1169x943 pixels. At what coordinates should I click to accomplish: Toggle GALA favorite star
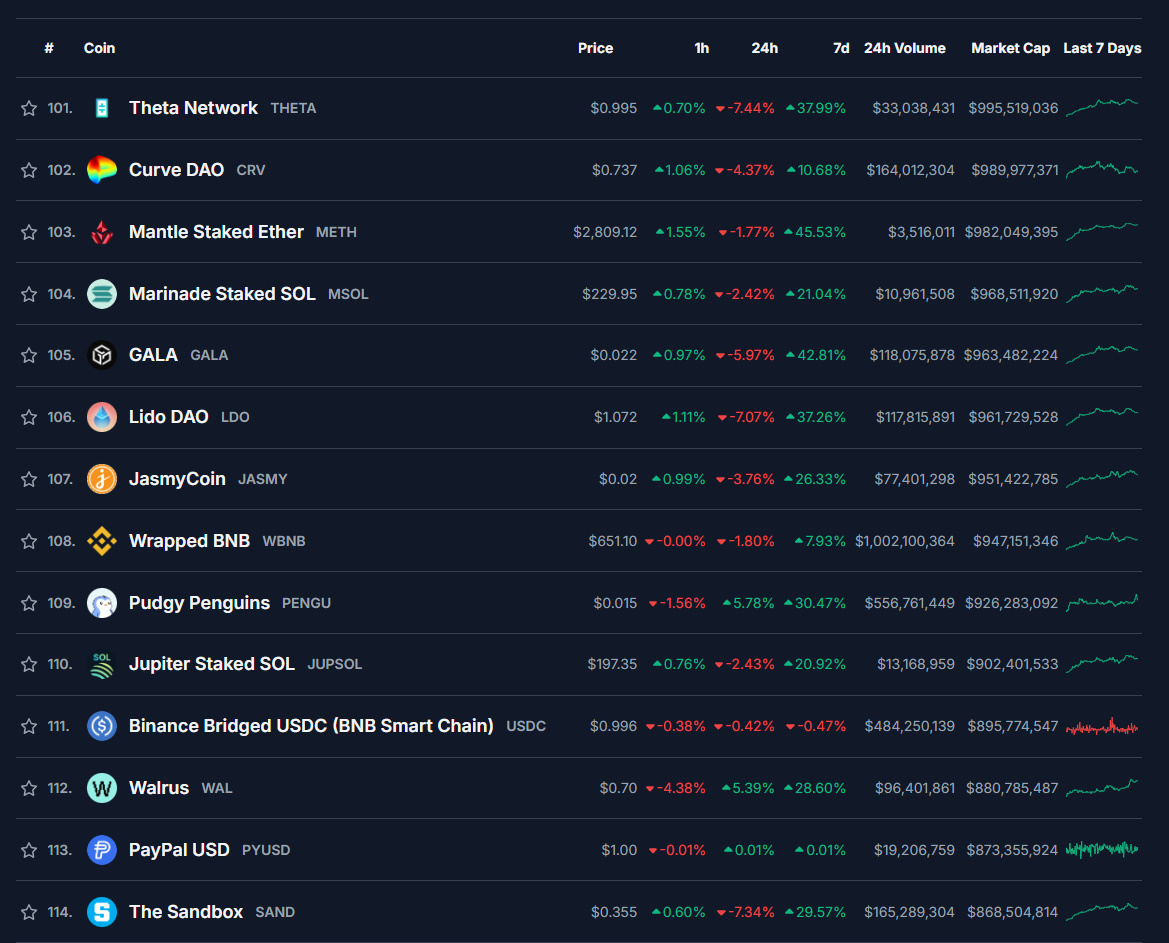pyautogui.click(x=29, y=355)
